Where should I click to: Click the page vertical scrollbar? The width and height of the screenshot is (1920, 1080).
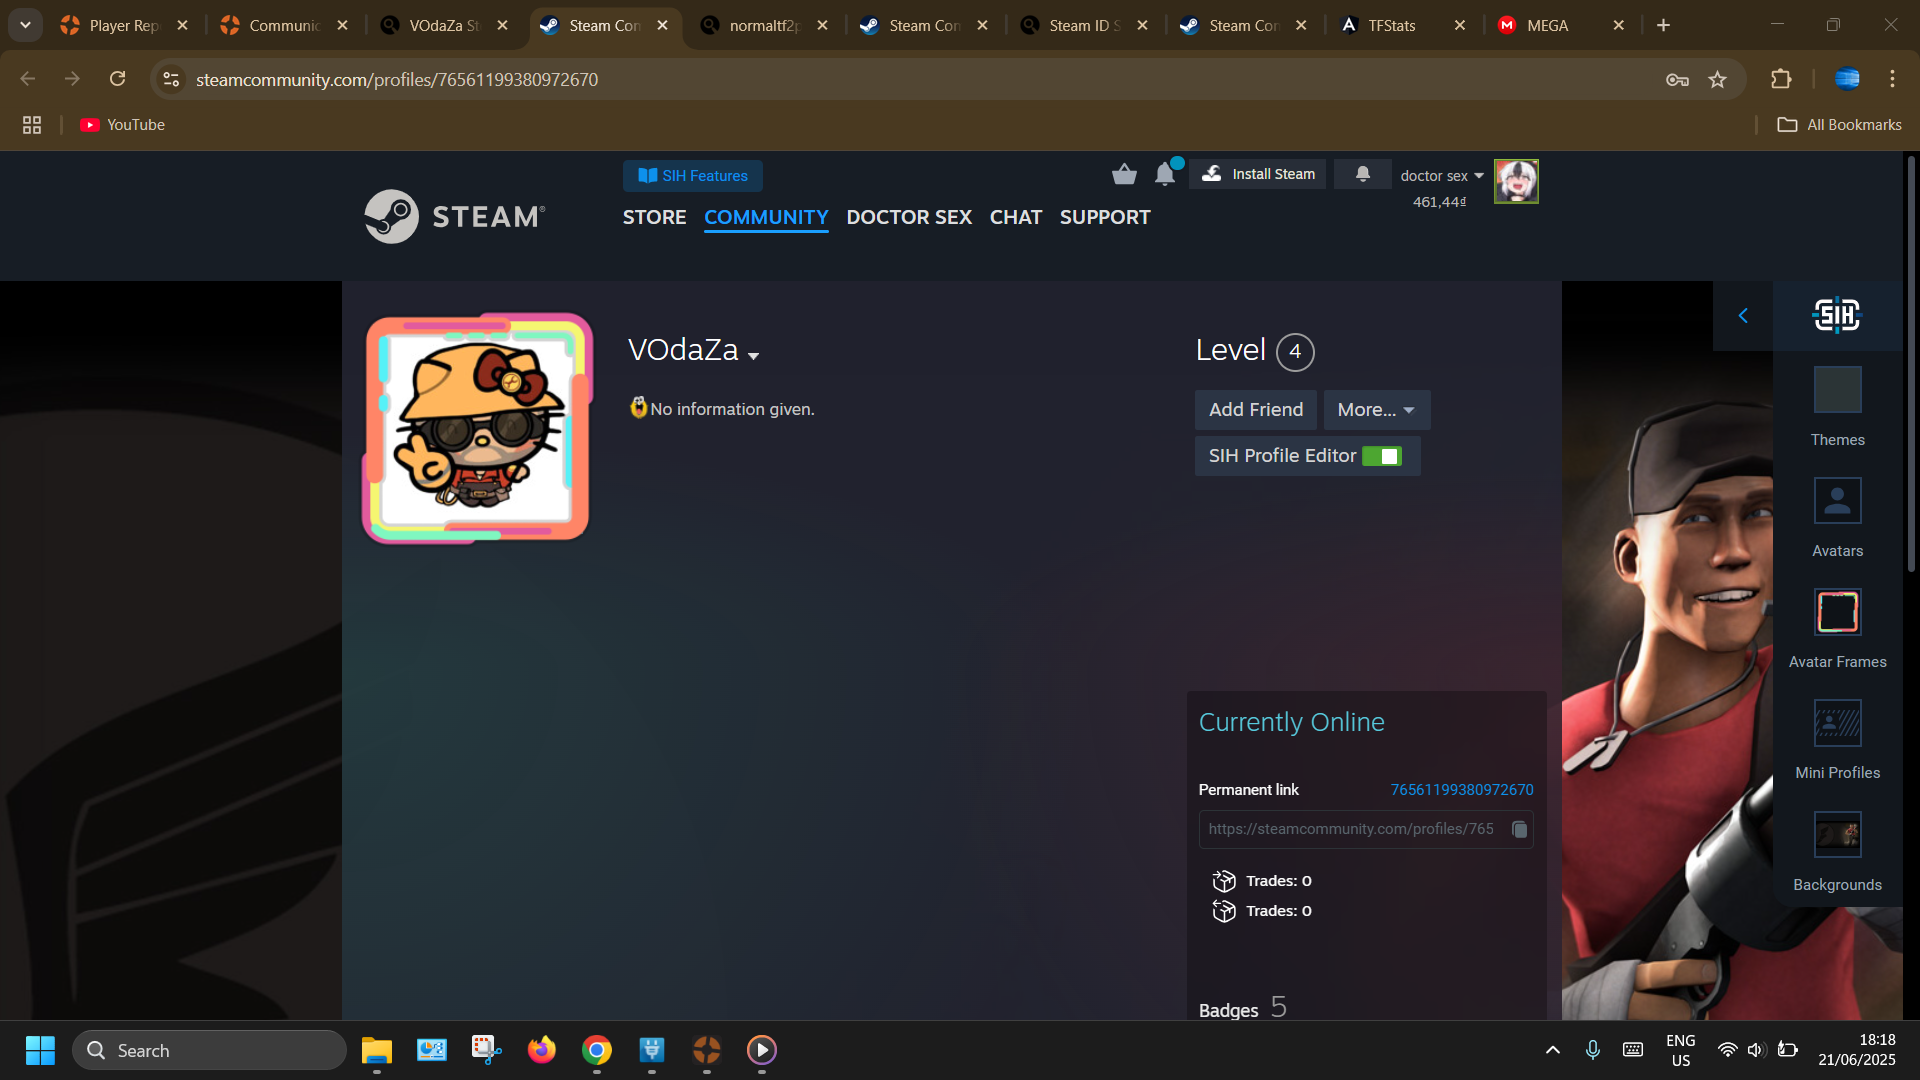tap(1911, 362)
